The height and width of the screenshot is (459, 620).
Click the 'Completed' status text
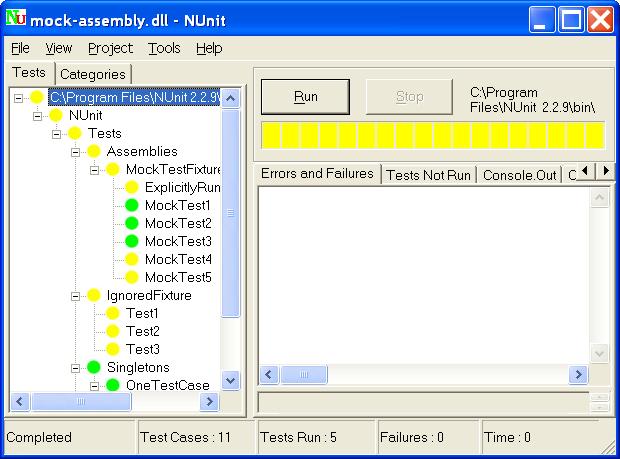[x=39, y=437]
